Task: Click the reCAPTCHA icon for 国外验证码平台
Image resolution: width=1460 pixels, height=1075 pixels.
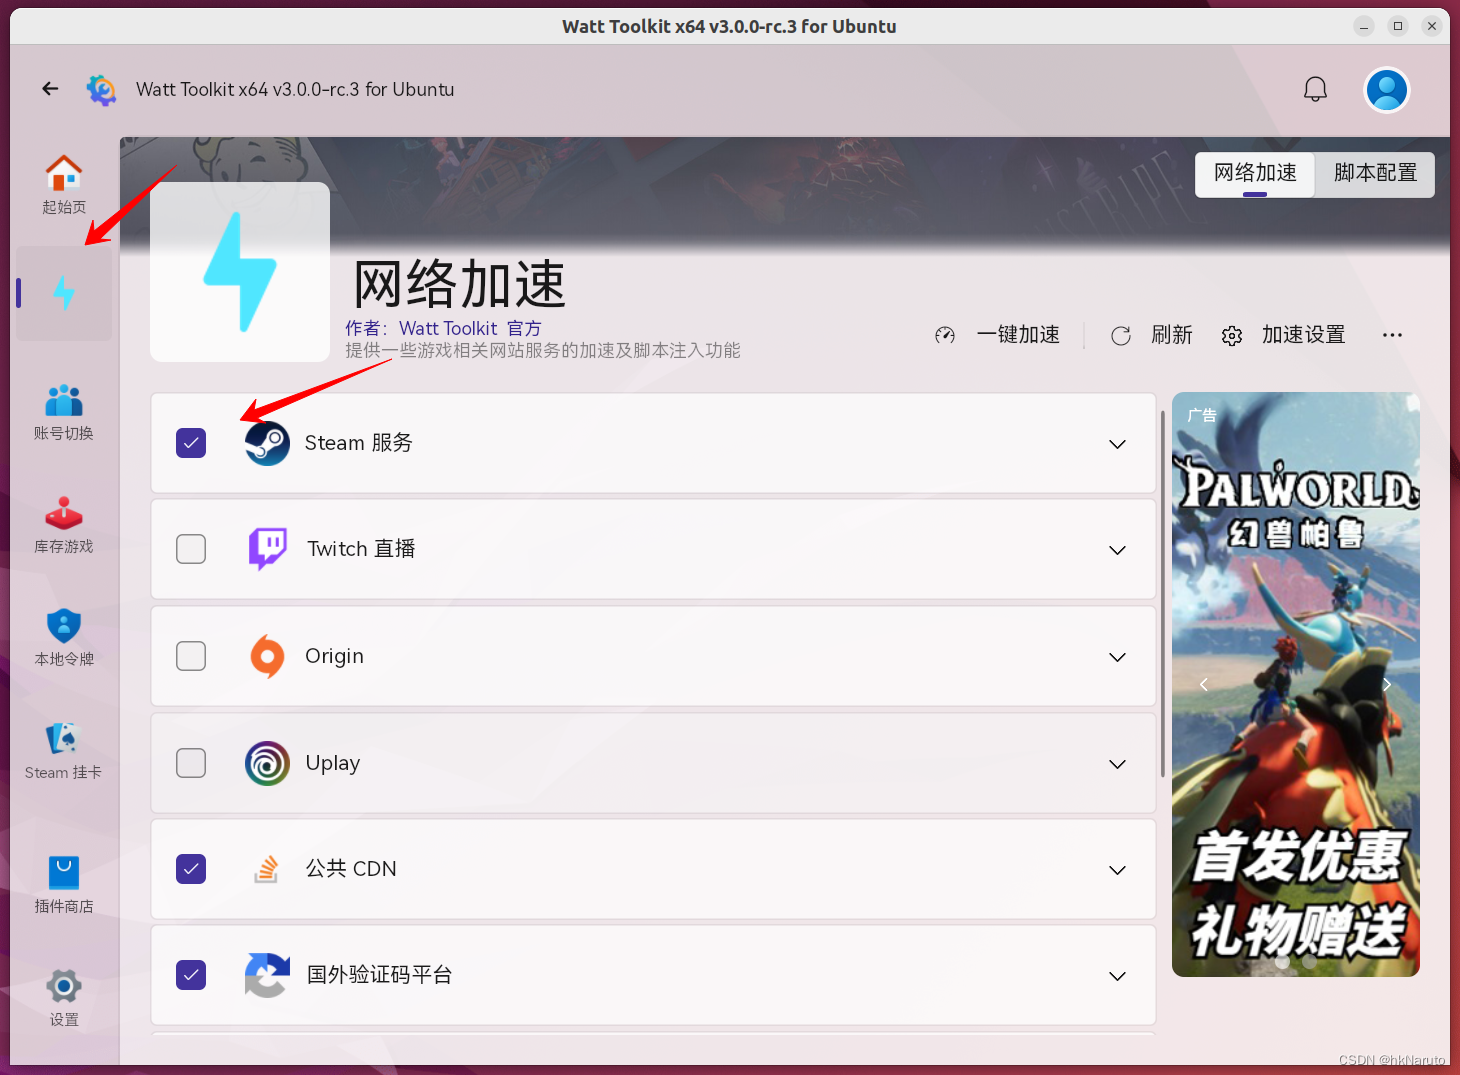Action: 267,975
